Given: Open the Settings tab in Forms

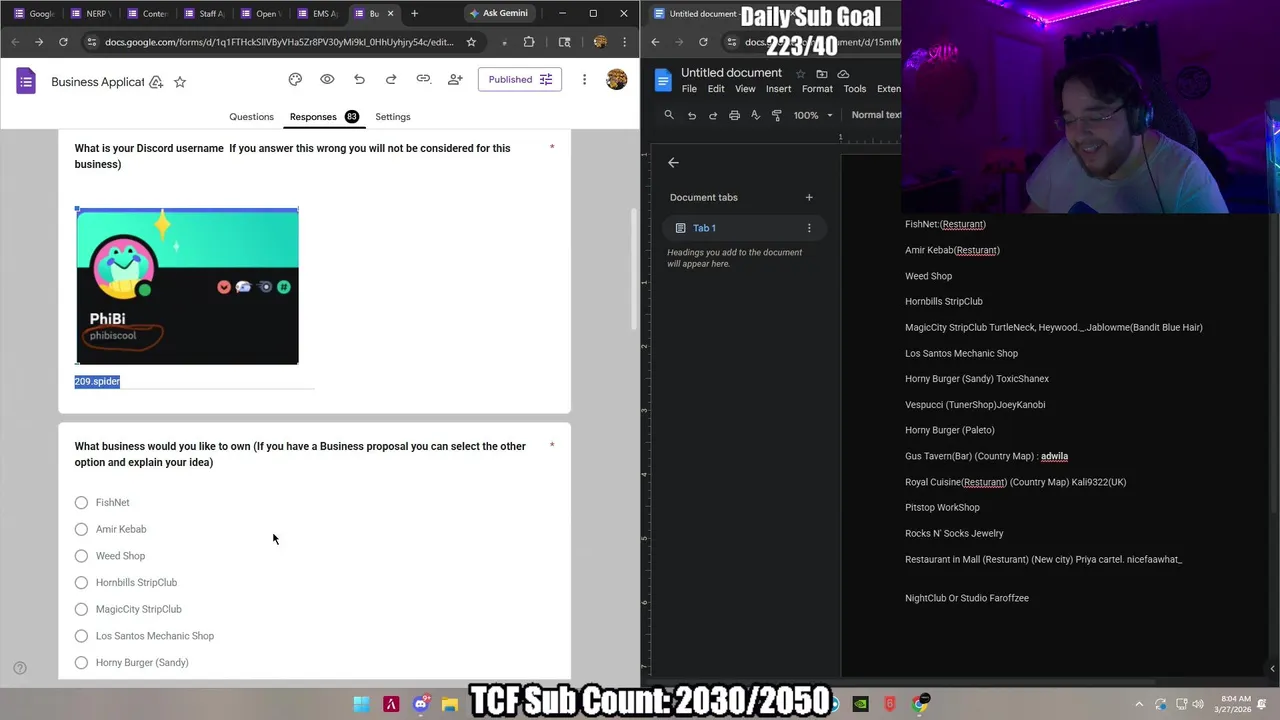Looking at the screenshot, I should (393, 117).
